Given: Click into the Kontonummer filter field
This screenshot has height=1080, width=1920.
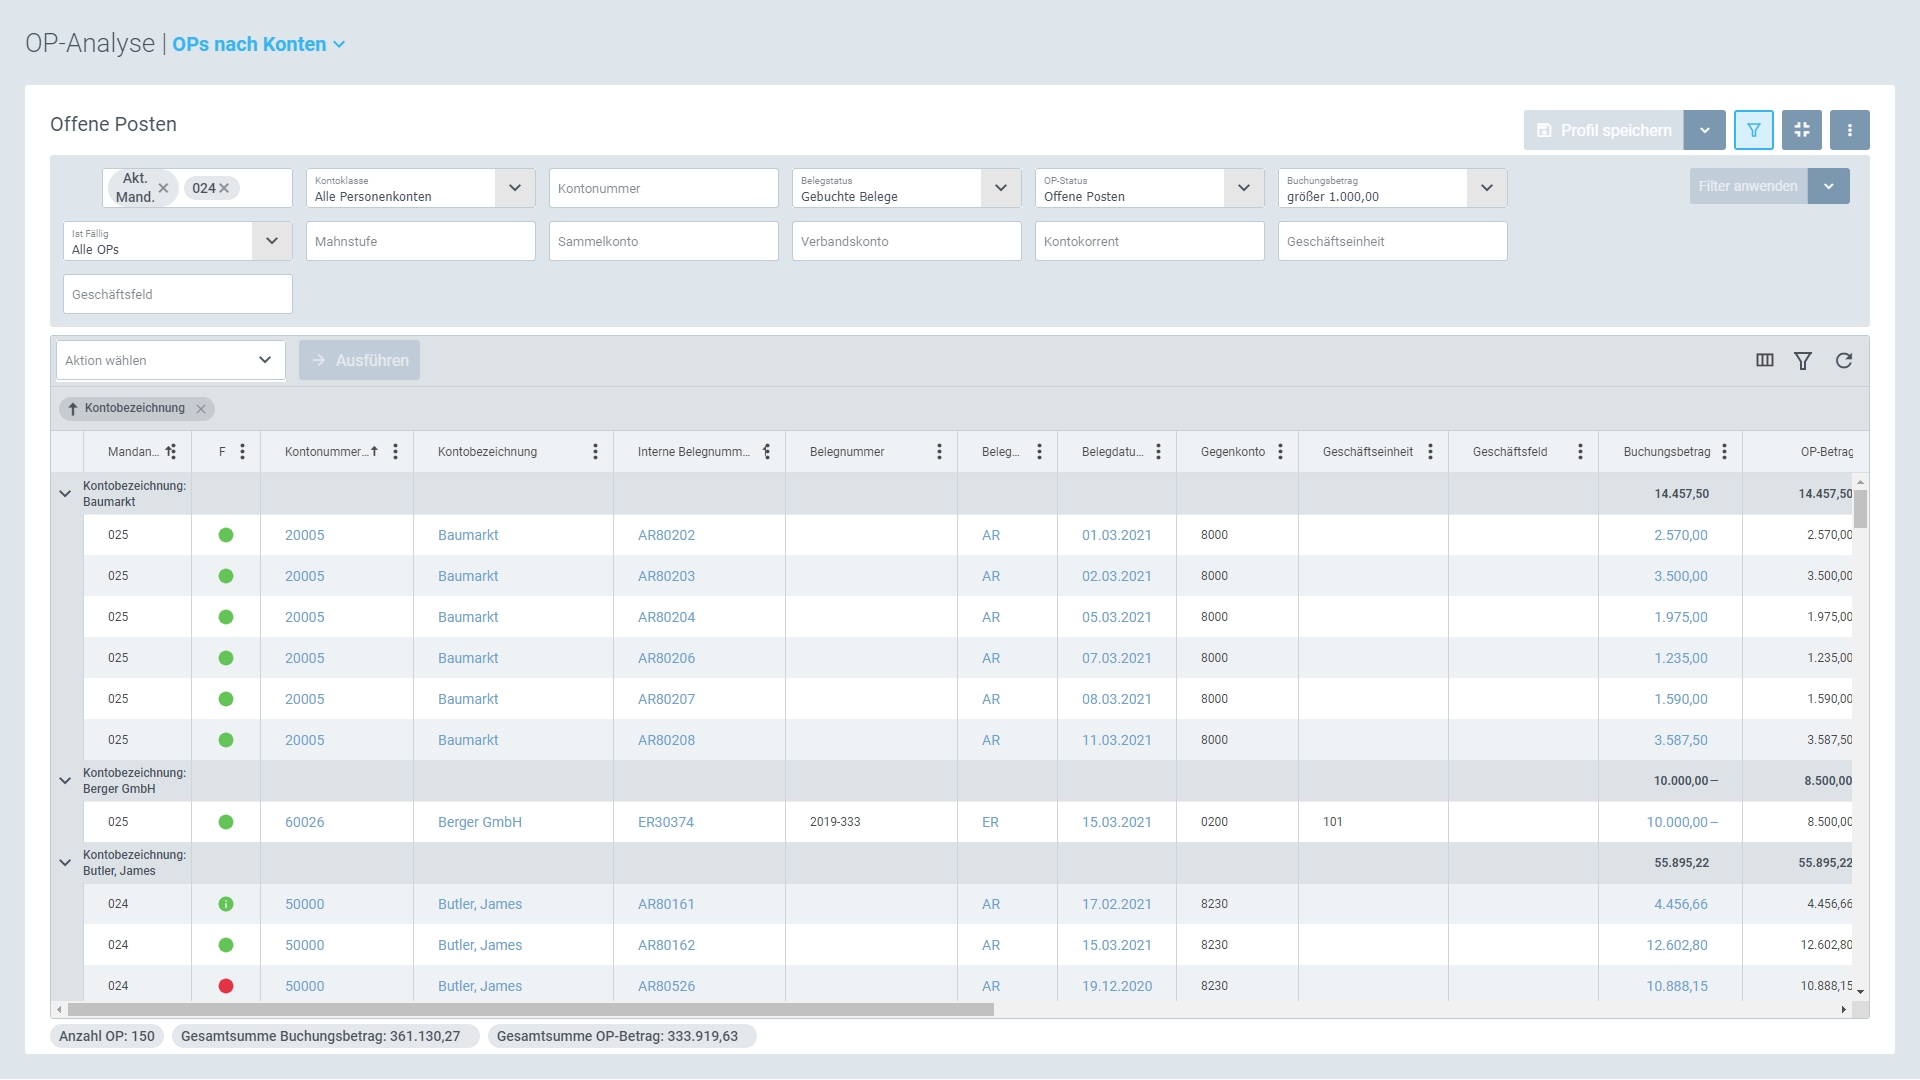Looking at the screenshot, I should click(663, 188).
